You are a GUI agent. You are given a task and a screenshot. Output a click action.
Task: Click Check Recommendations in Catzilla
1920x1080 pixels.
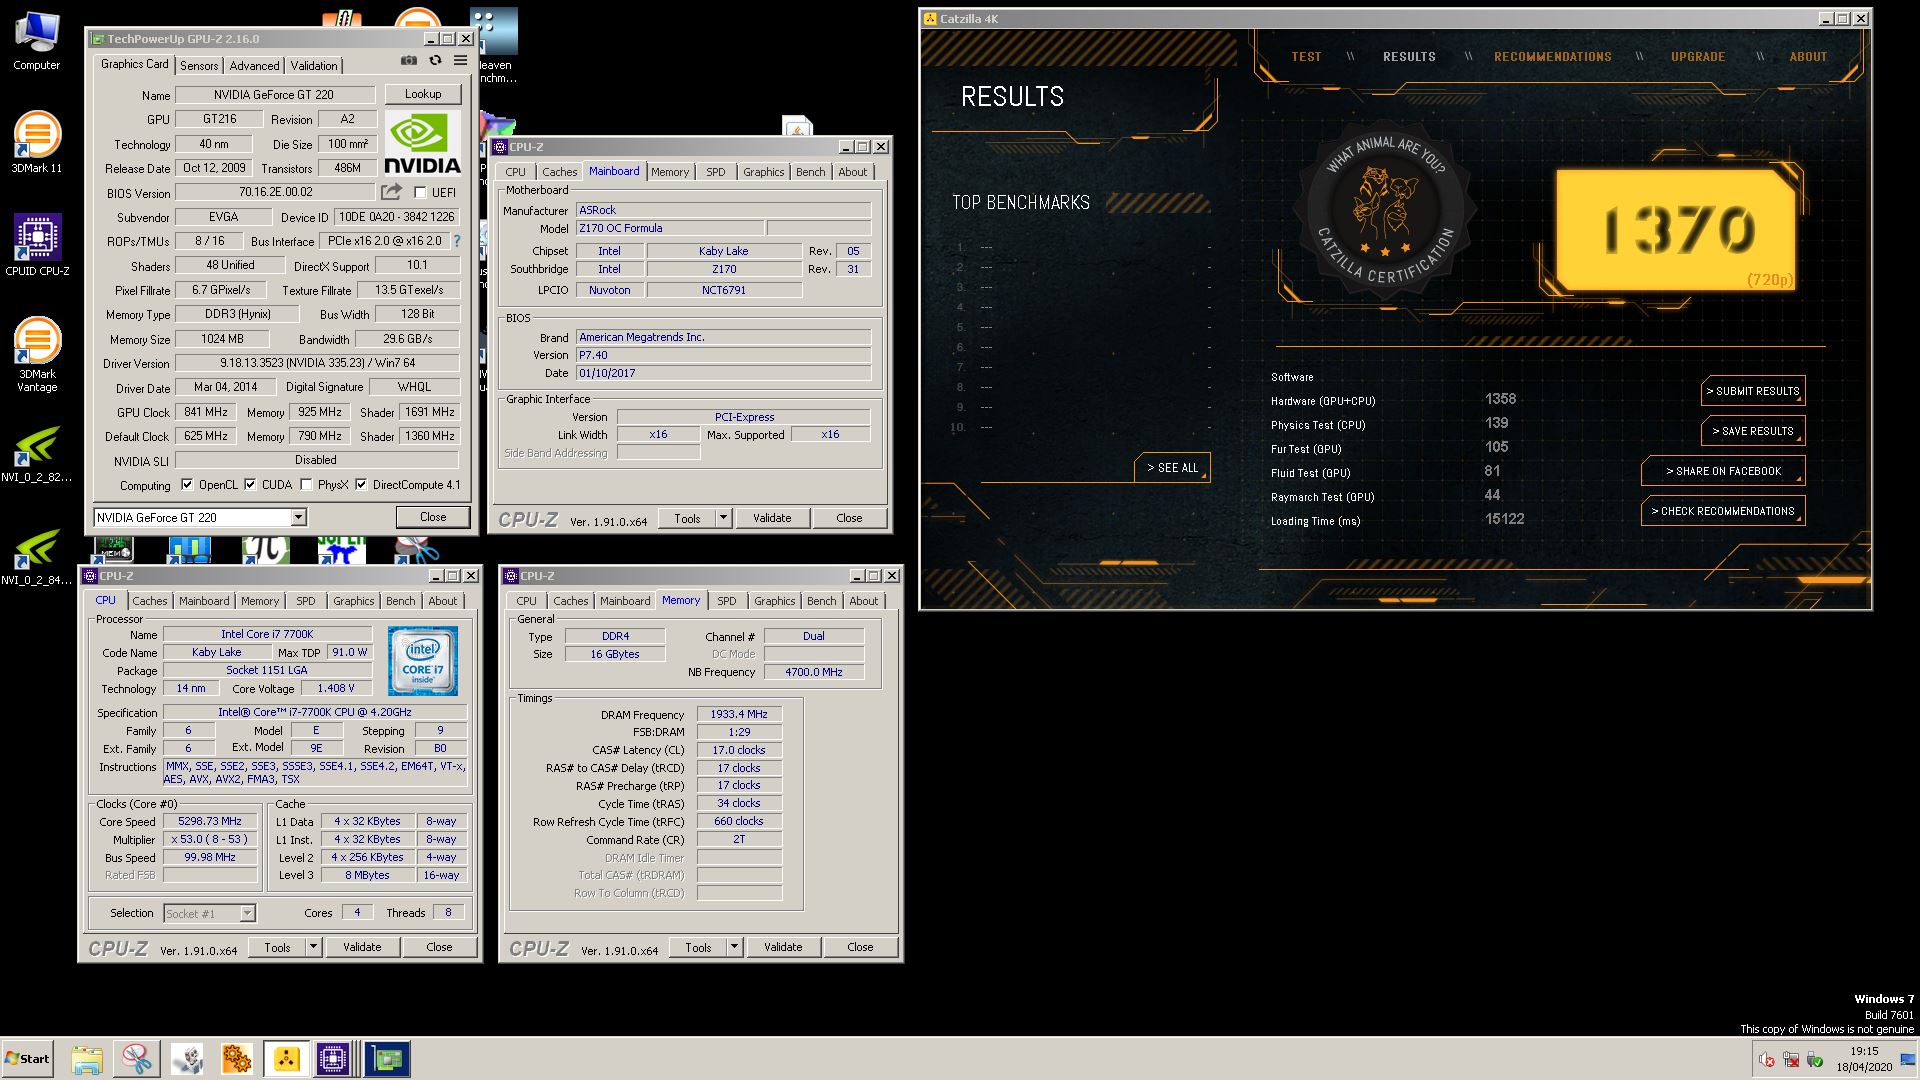pyautogui.click(x=1723, y=511)
